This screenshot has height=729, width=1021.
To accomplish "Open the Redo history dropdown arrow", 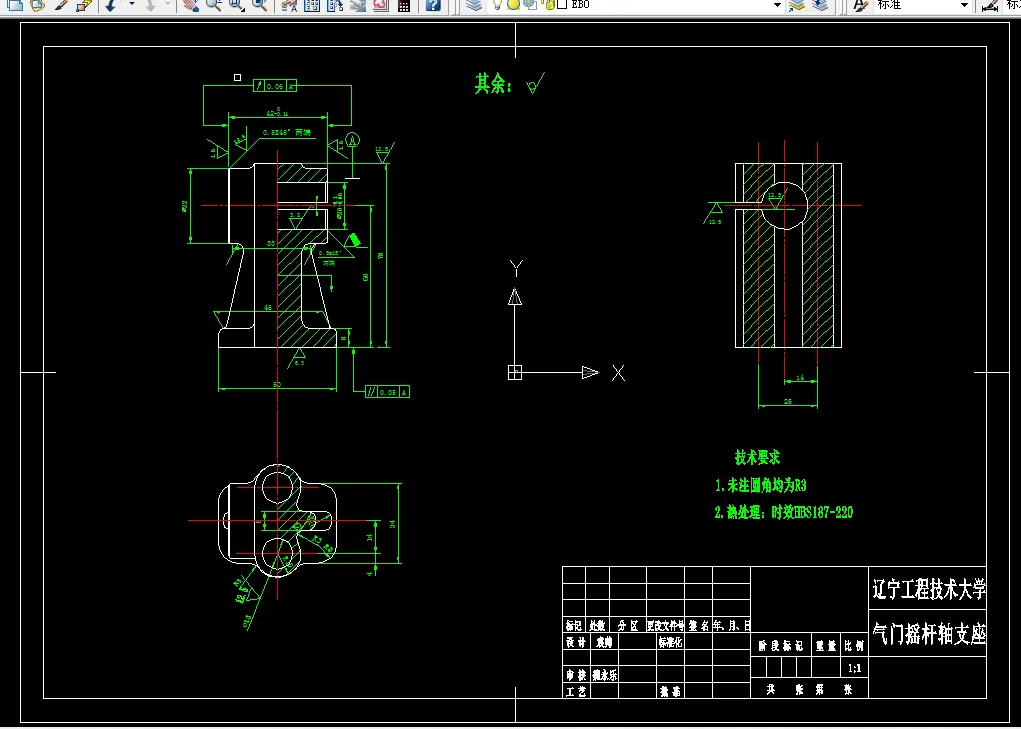I will 168,4.
